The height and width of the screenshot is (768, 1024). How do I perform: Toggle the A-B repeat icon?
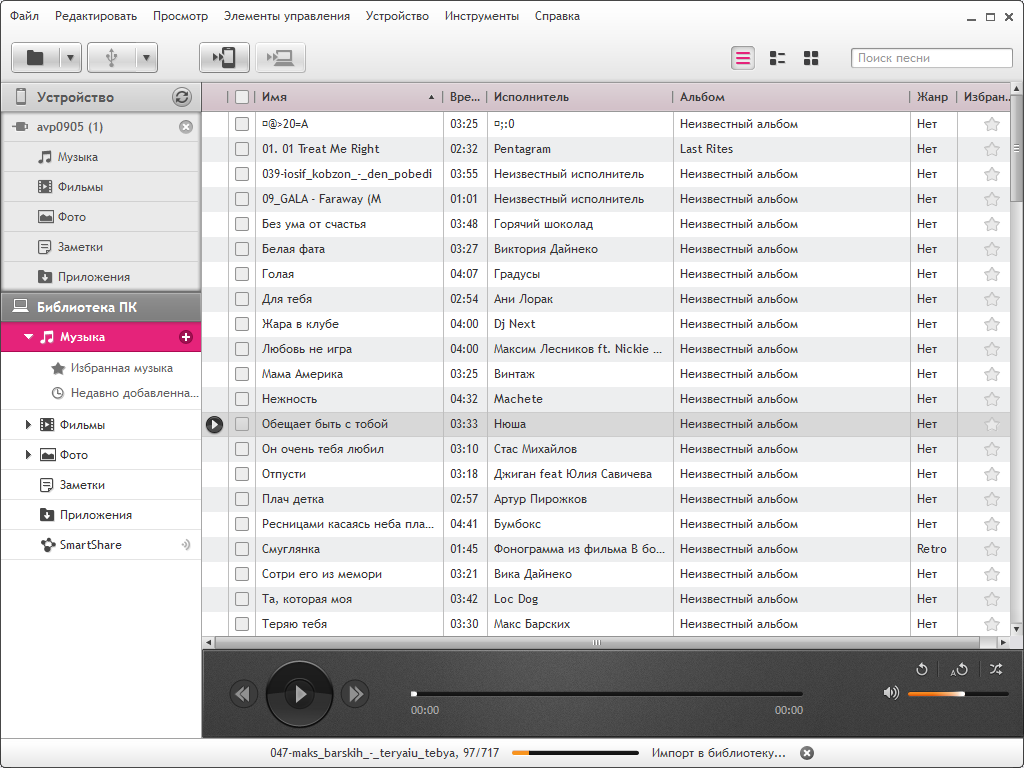(x=959, y=669)
